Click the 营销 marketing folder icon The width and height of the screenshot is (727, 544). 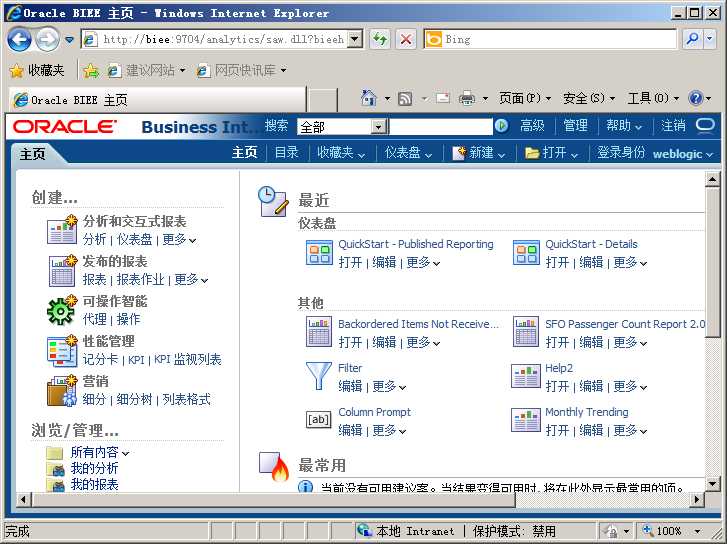pos(62,390)
